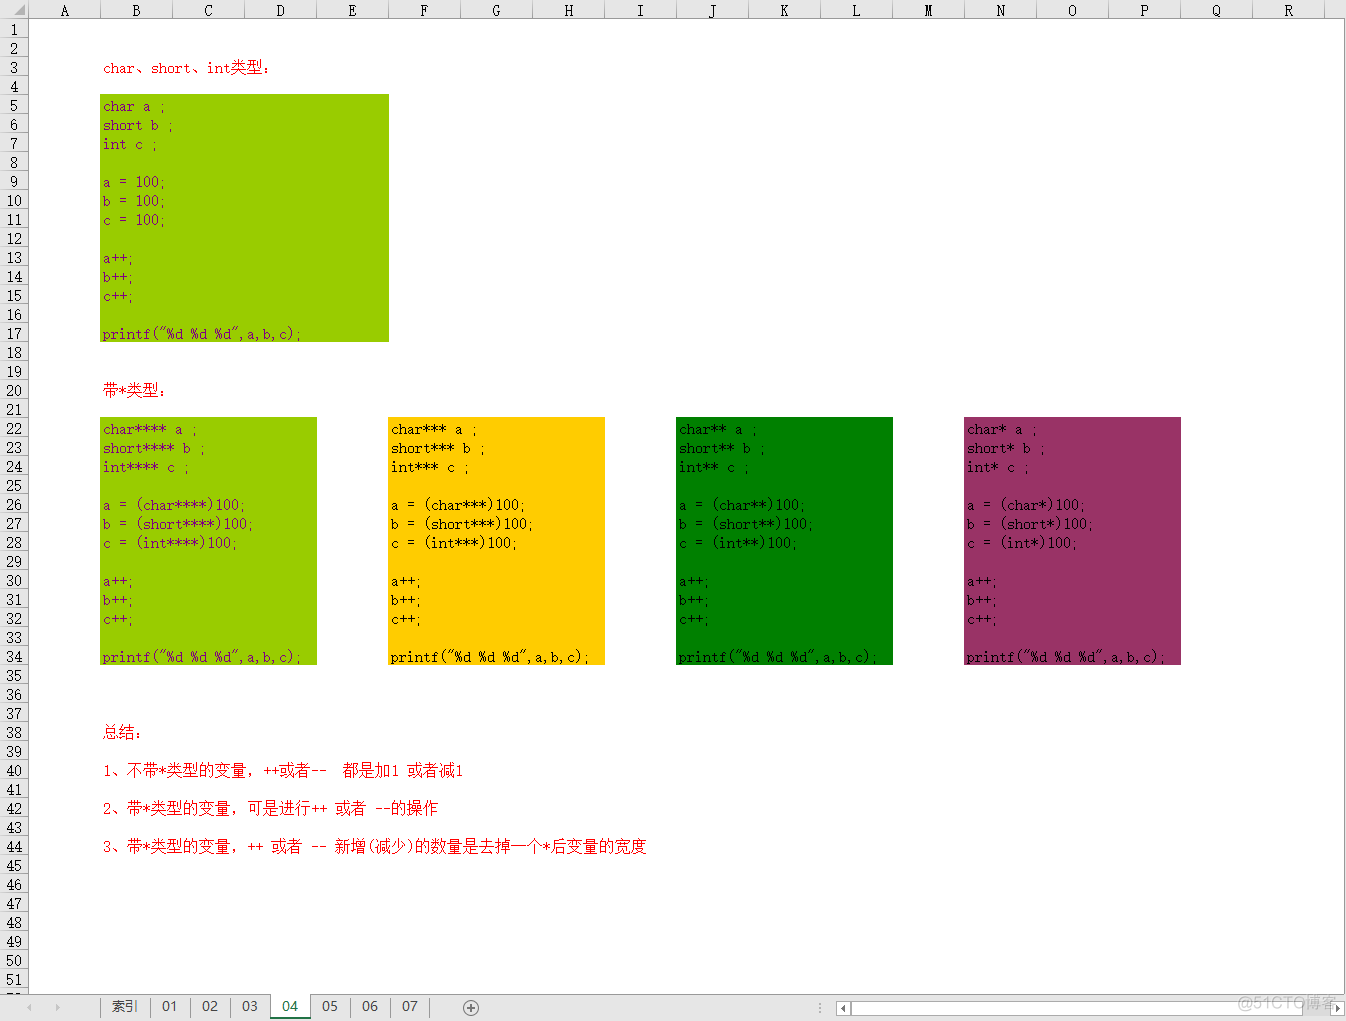Click the 'char* a ;' cell in purple block
1346x1021 pixels.
[1002, 429]
